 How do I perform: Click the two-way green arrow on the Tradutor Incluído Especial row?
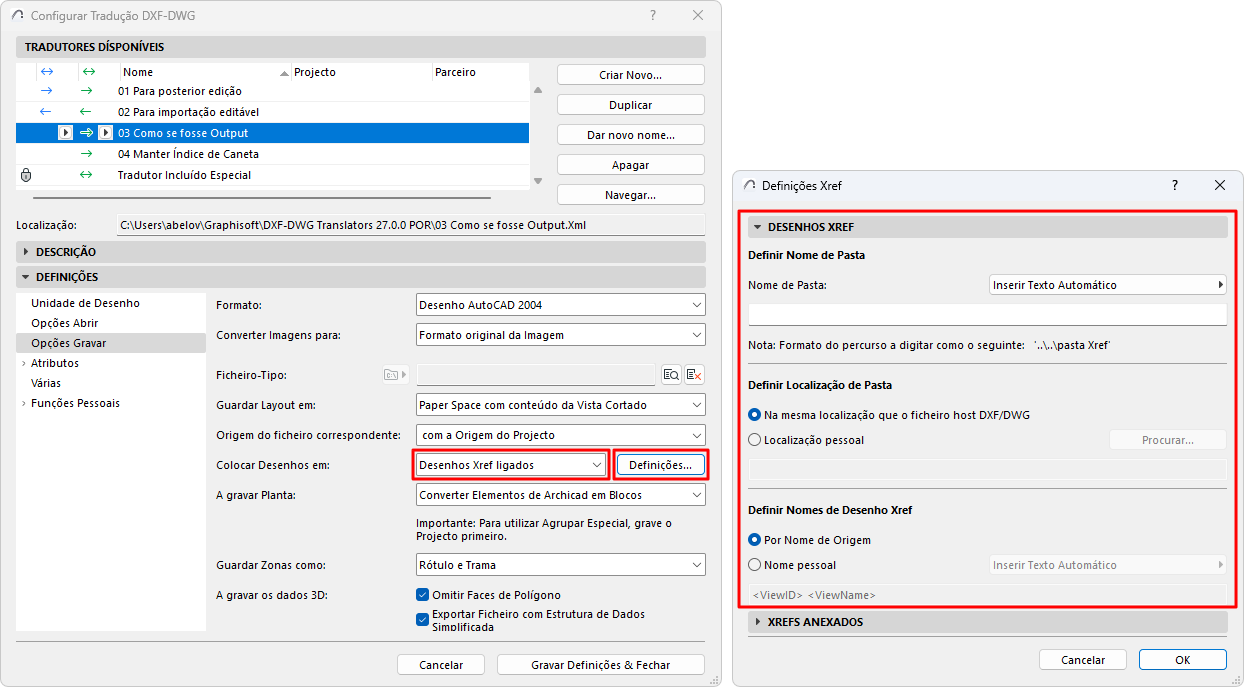coord(86,175)
